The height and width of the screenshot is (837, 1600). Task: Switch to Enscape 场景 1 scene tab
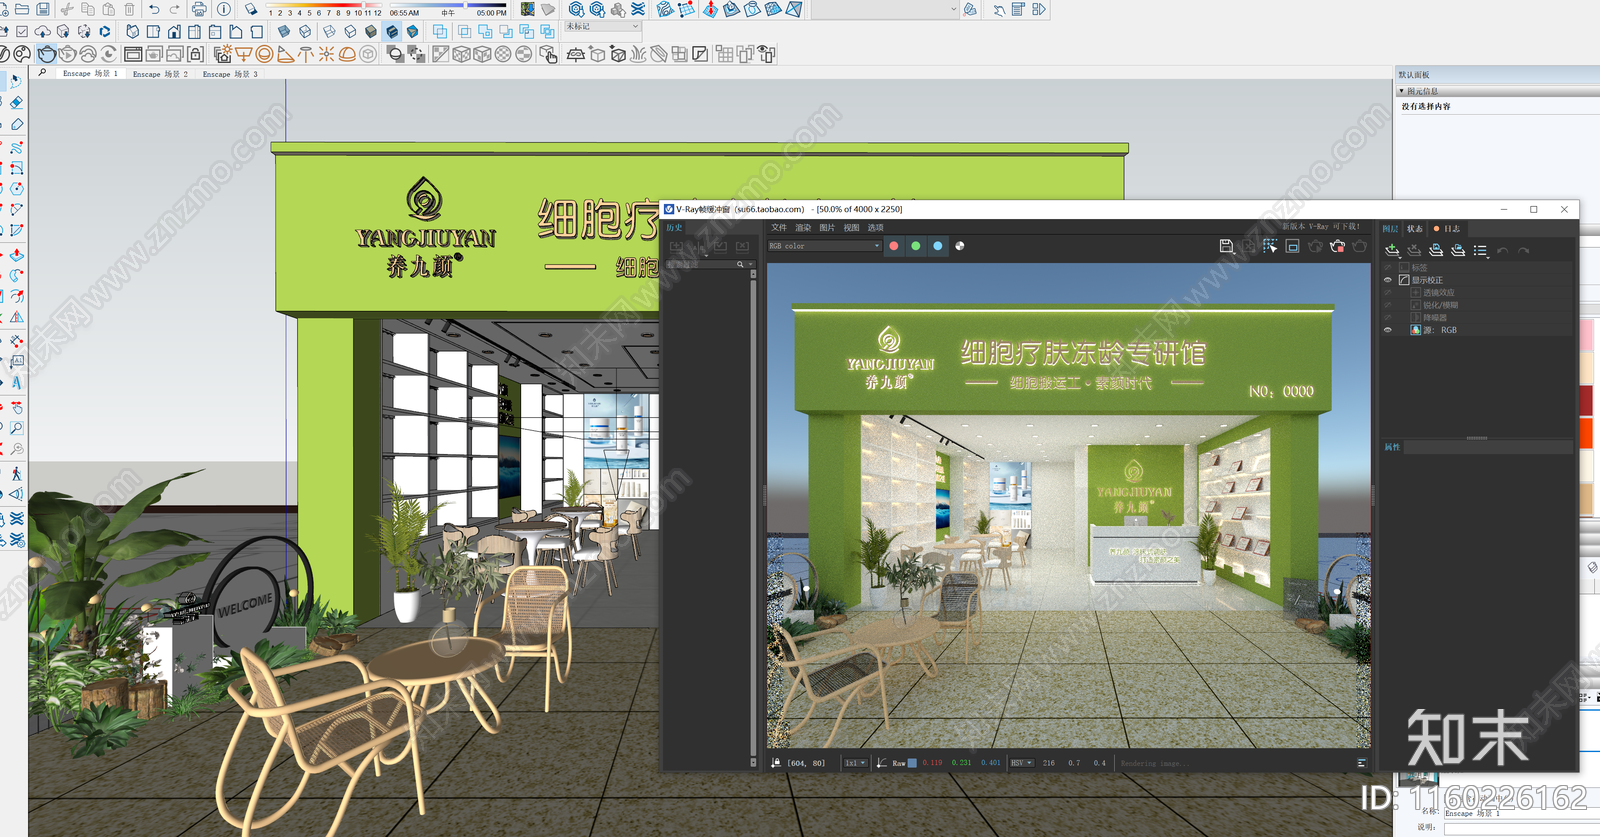click(x=90, y=74)
